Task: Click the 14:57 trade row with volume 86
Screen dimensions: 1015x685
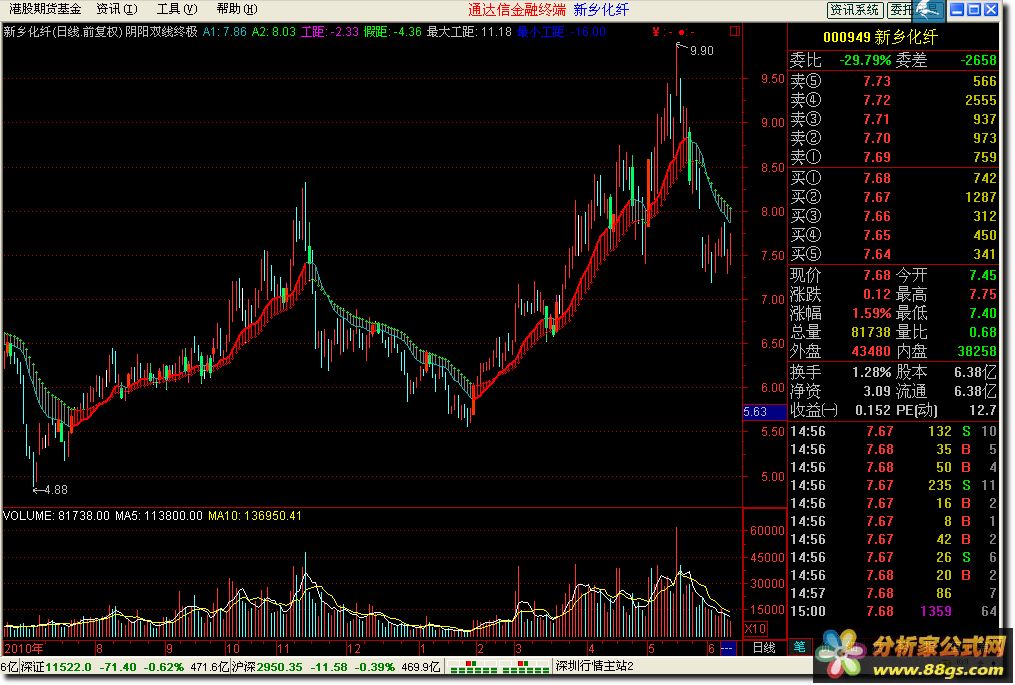Action: click(x=893, y=593)
